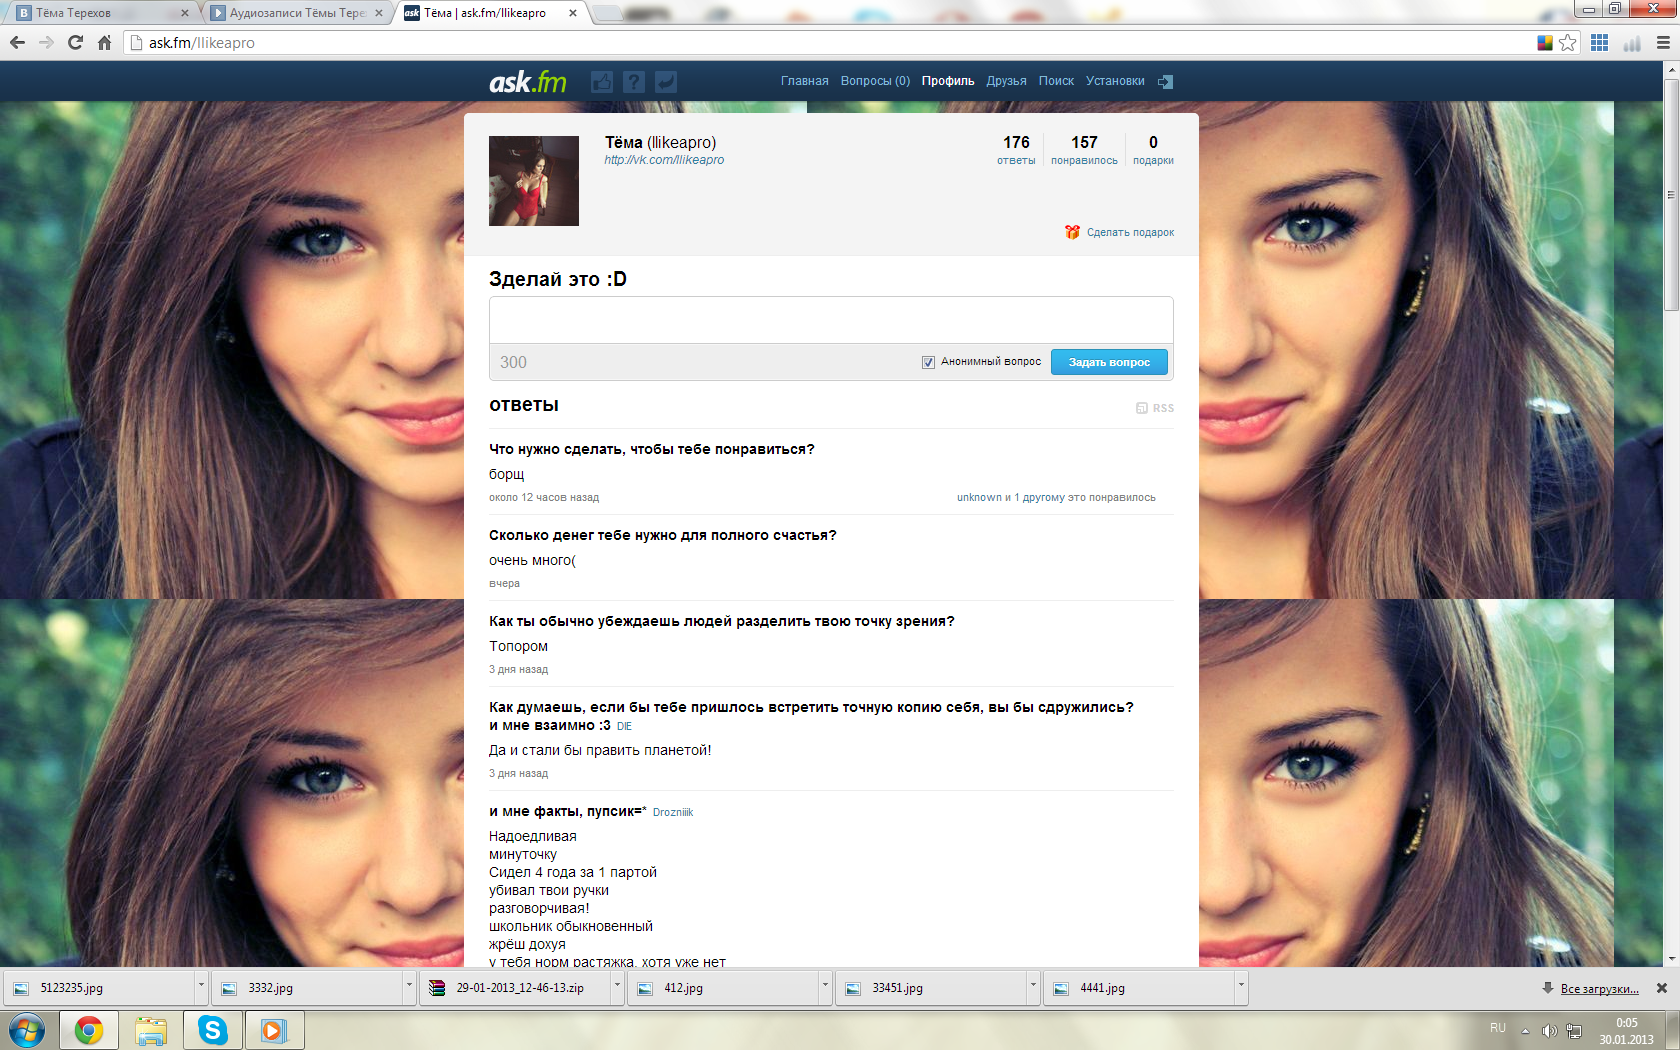
Task: Switch to the Аудиозаписи Тёмы tab
Action: (x=296, y=13)
